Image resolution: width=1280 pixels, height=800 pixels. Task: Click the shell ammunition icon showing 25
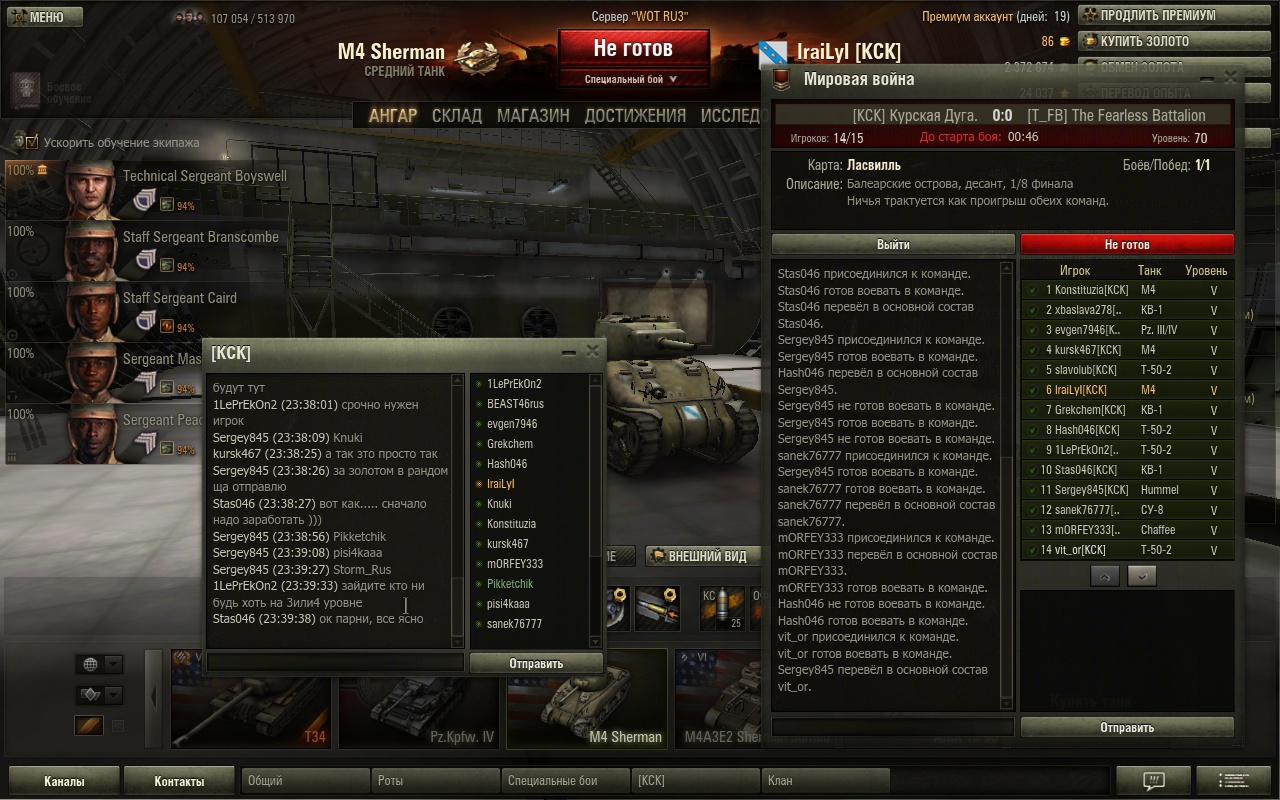(722, 608)
